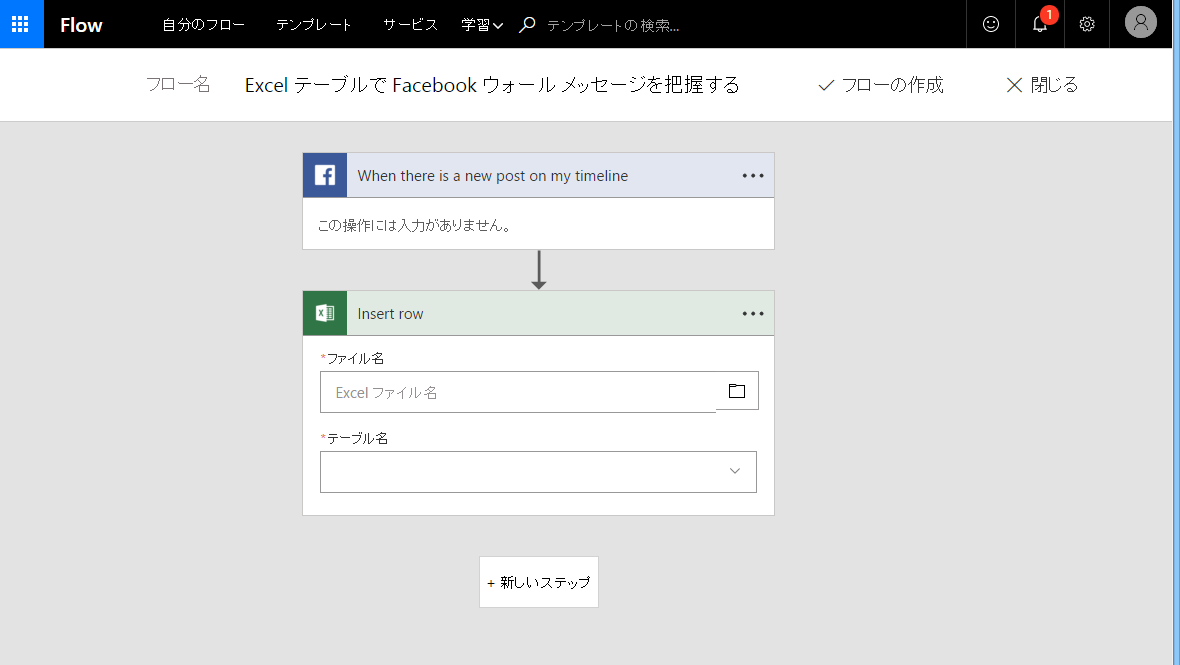Create the flow with フローの作成
The height and width of the screenshot is (665, 1180).
879,85
